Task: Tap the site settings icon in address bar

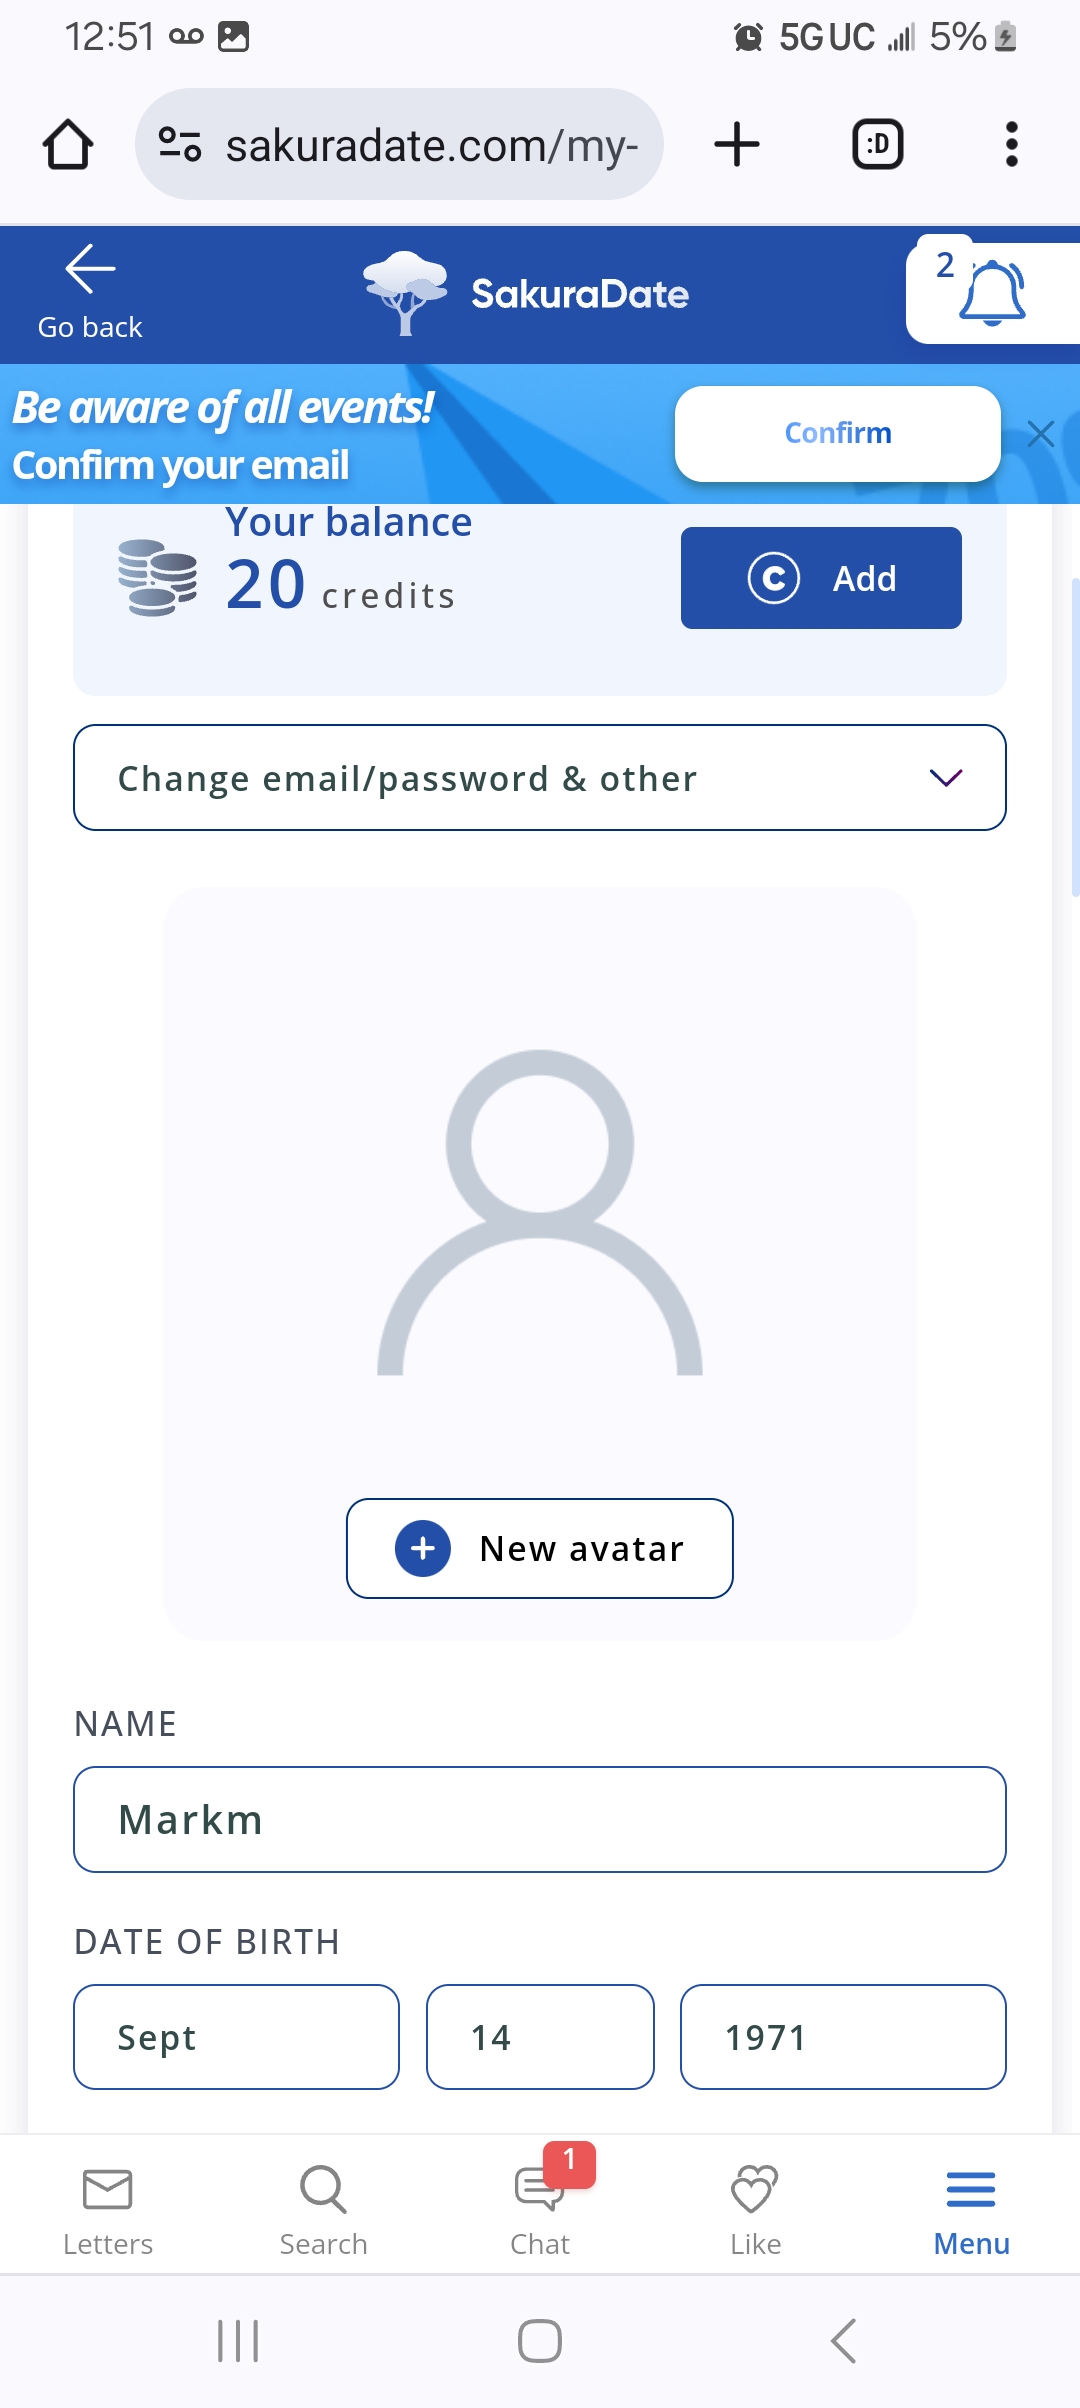Action: [181, 145]
